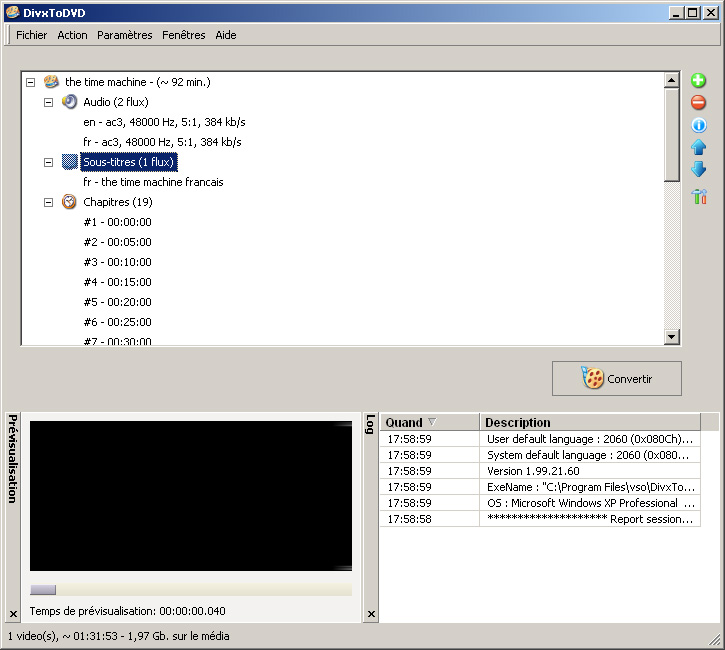This screenshot has height=650, width=725.
Task: Select Sous-titres (1 flux) row
Action: pyautogui.click(x=129, y=162)
